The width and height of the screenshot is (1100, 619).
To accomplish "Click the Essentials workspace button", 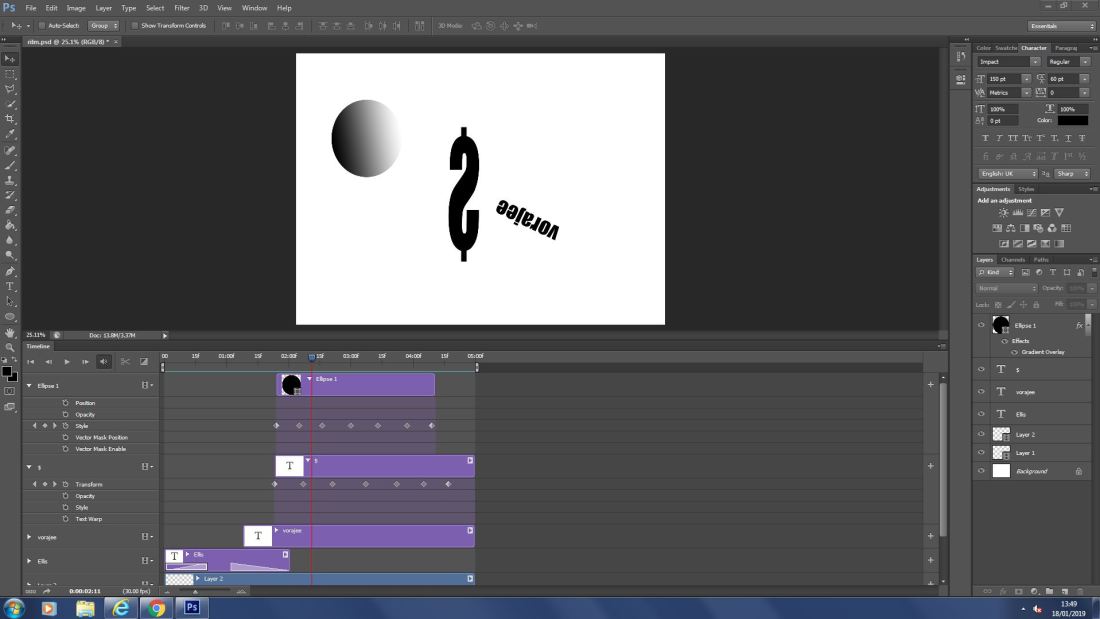I will [1061, 26].
